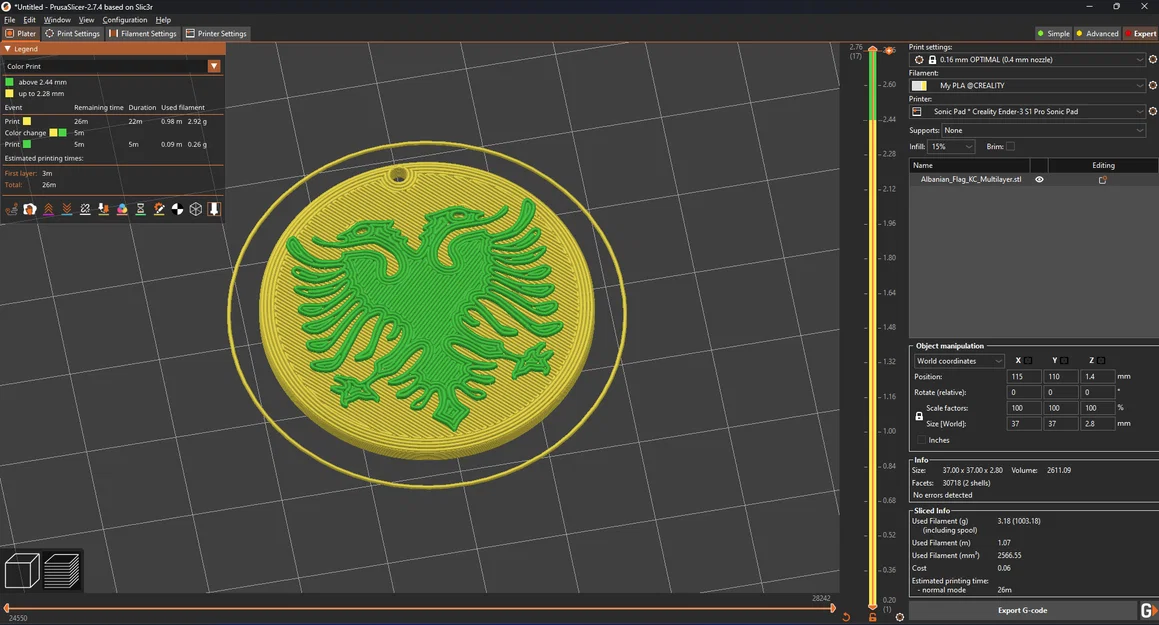
Task: Click gear icon beside Filament preset
Action: point(1152,85)
